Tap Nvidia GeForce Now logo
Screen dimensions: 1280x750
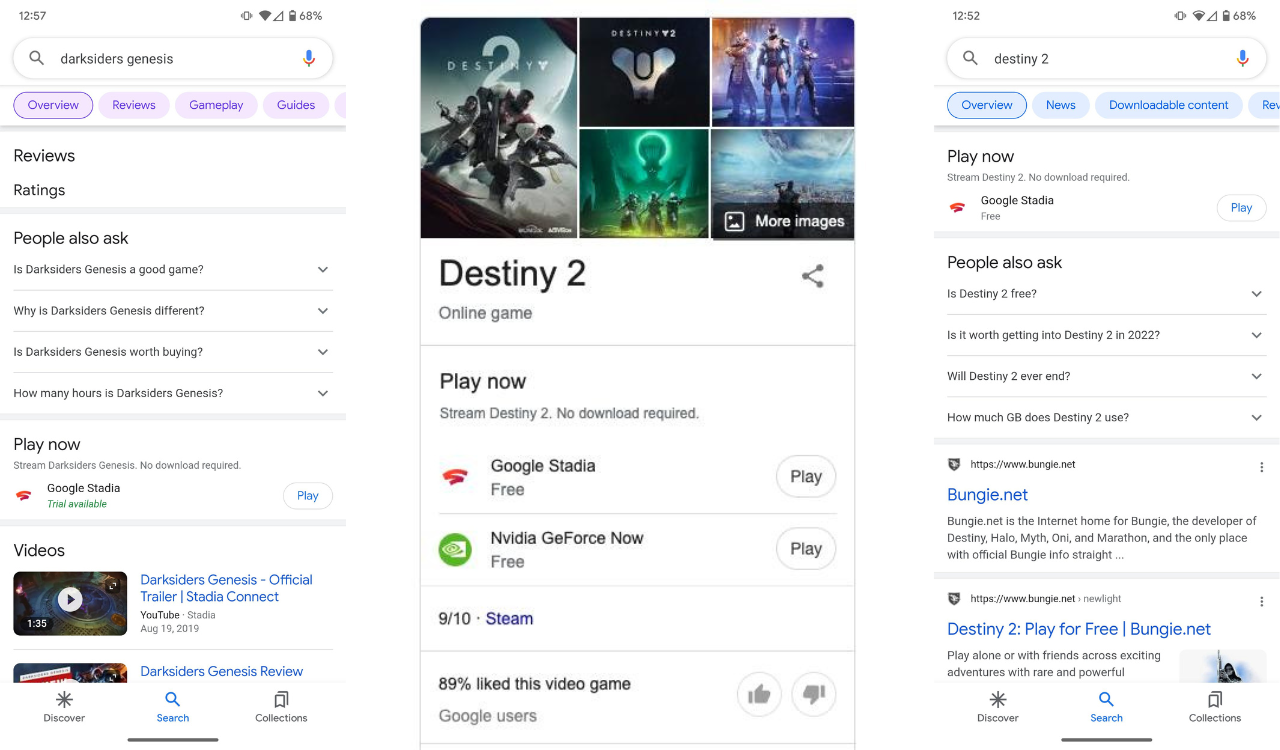pyautogui.click(x=455, y=549)
